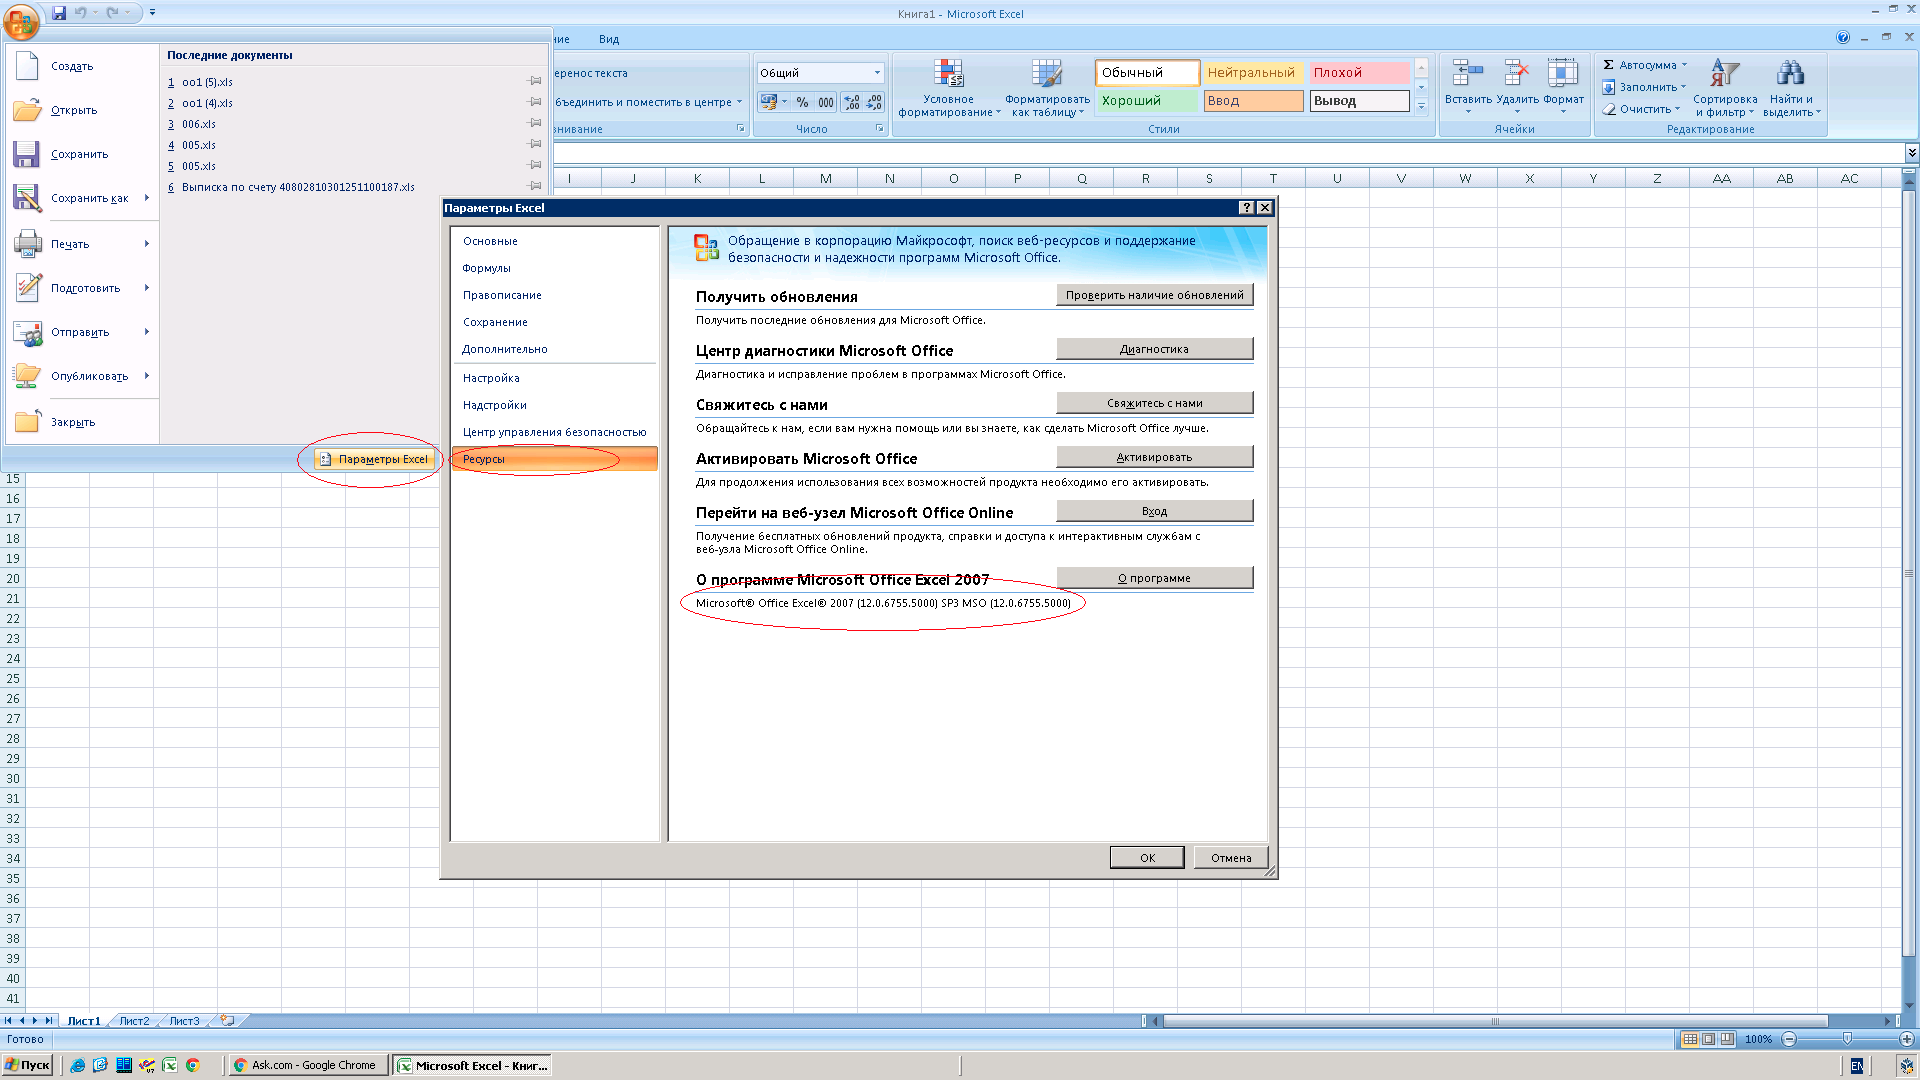Screen dimensions: 1920x1080
Task: Switch to sheet tab 'Лист2'
Action: tap(134, 1021)
